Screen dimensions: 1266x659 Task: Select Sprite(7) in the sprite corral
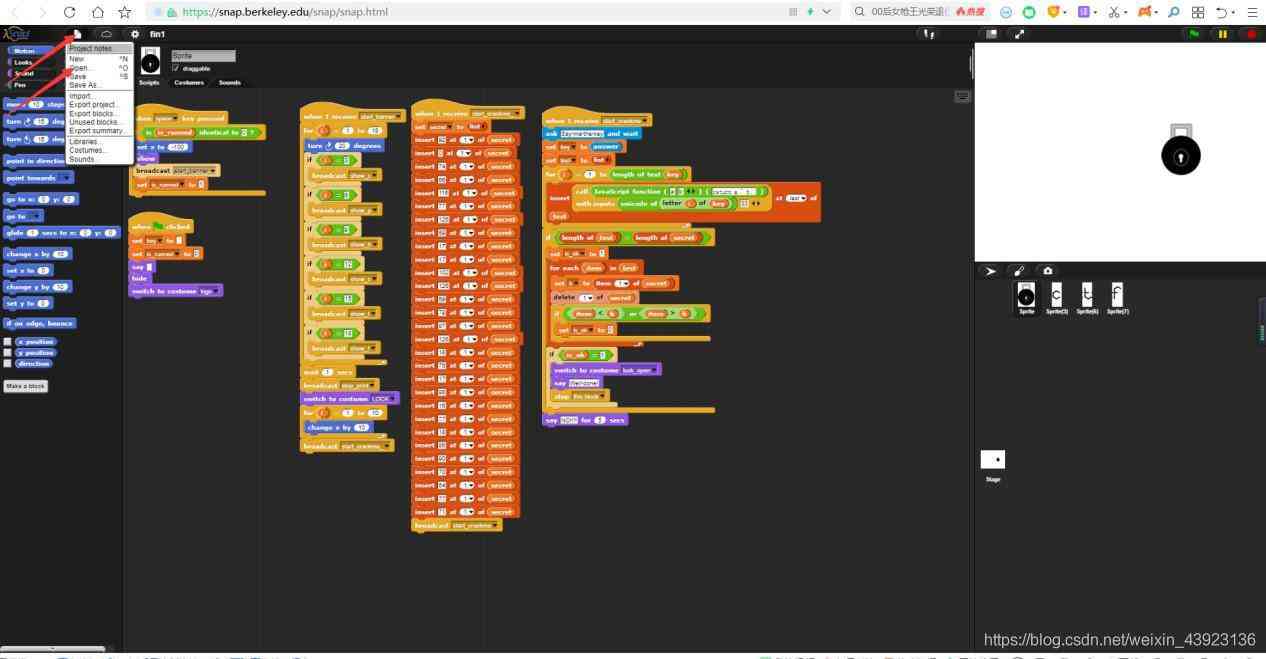click(x=1117, y=298)
